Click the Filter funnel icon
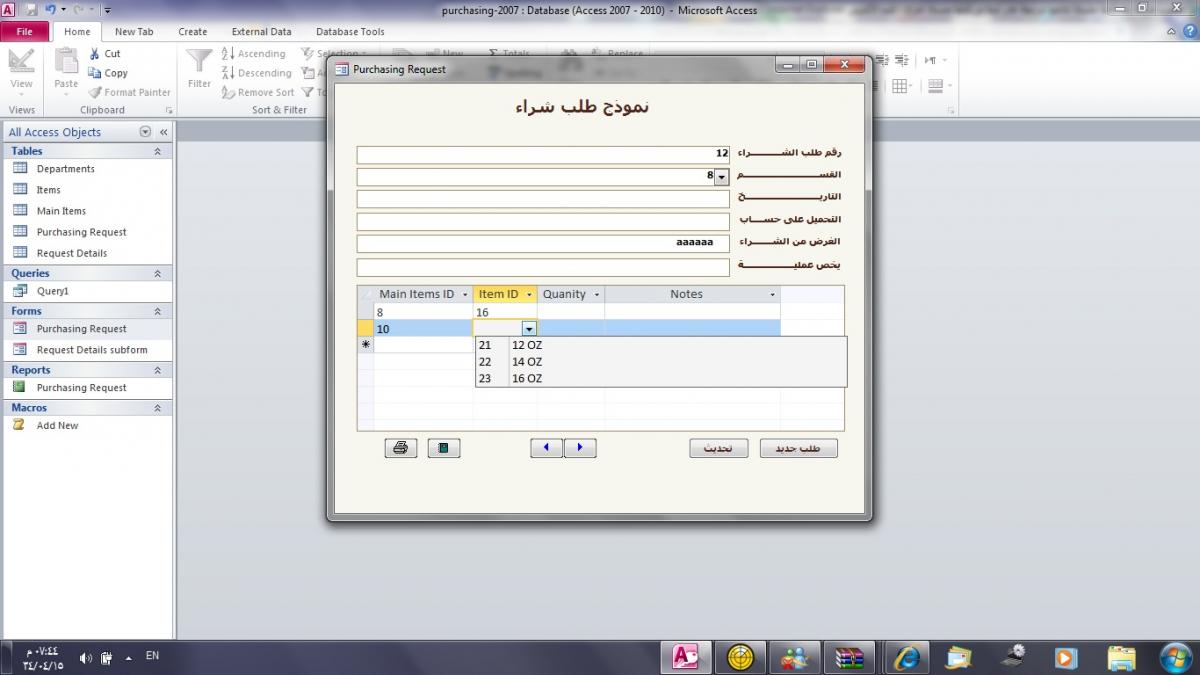1200x675 pixels. tap(200, 61)
